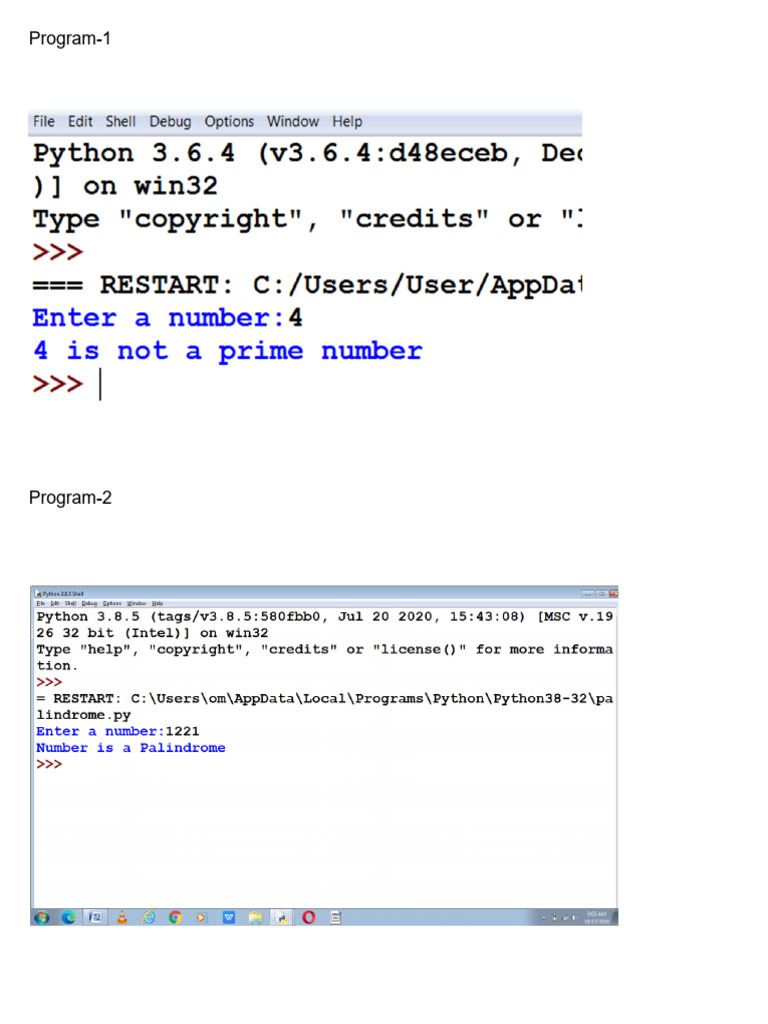Open the Window menu in Python 3.6.4 shell
The image size is (768, 1024).
(293, 121)
